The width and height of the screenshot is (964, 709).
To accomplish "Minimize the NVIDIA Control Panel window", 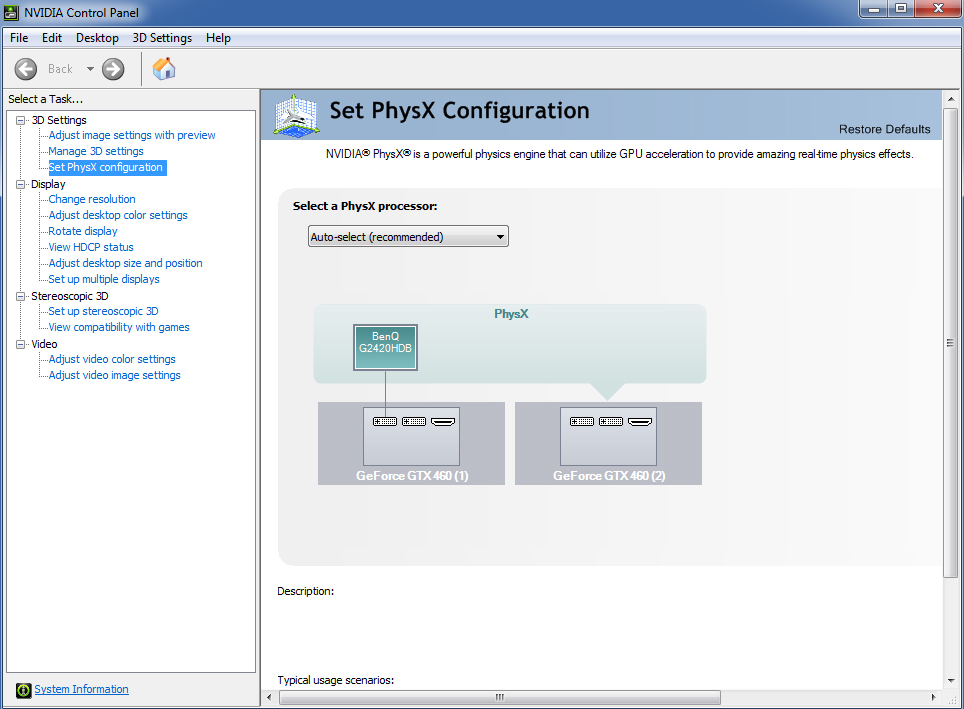I will [x=874, y=9].
